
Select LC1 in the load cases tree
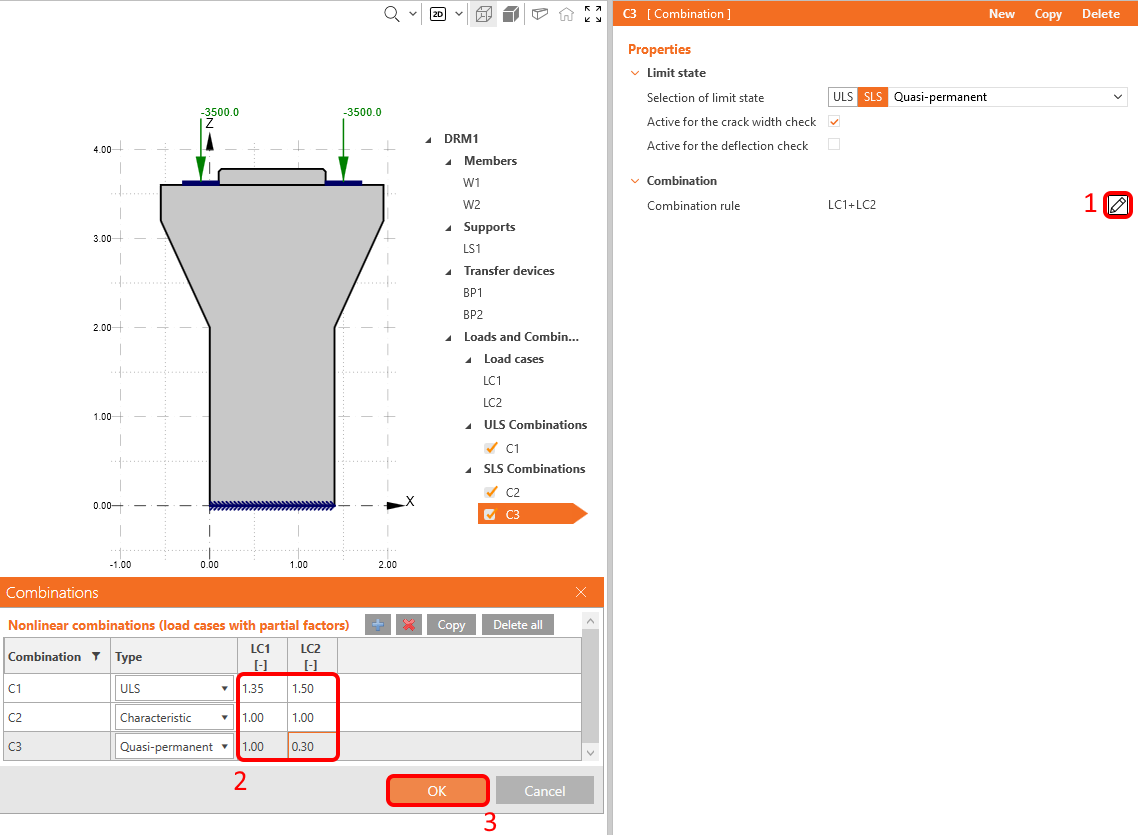pos(492,381)
